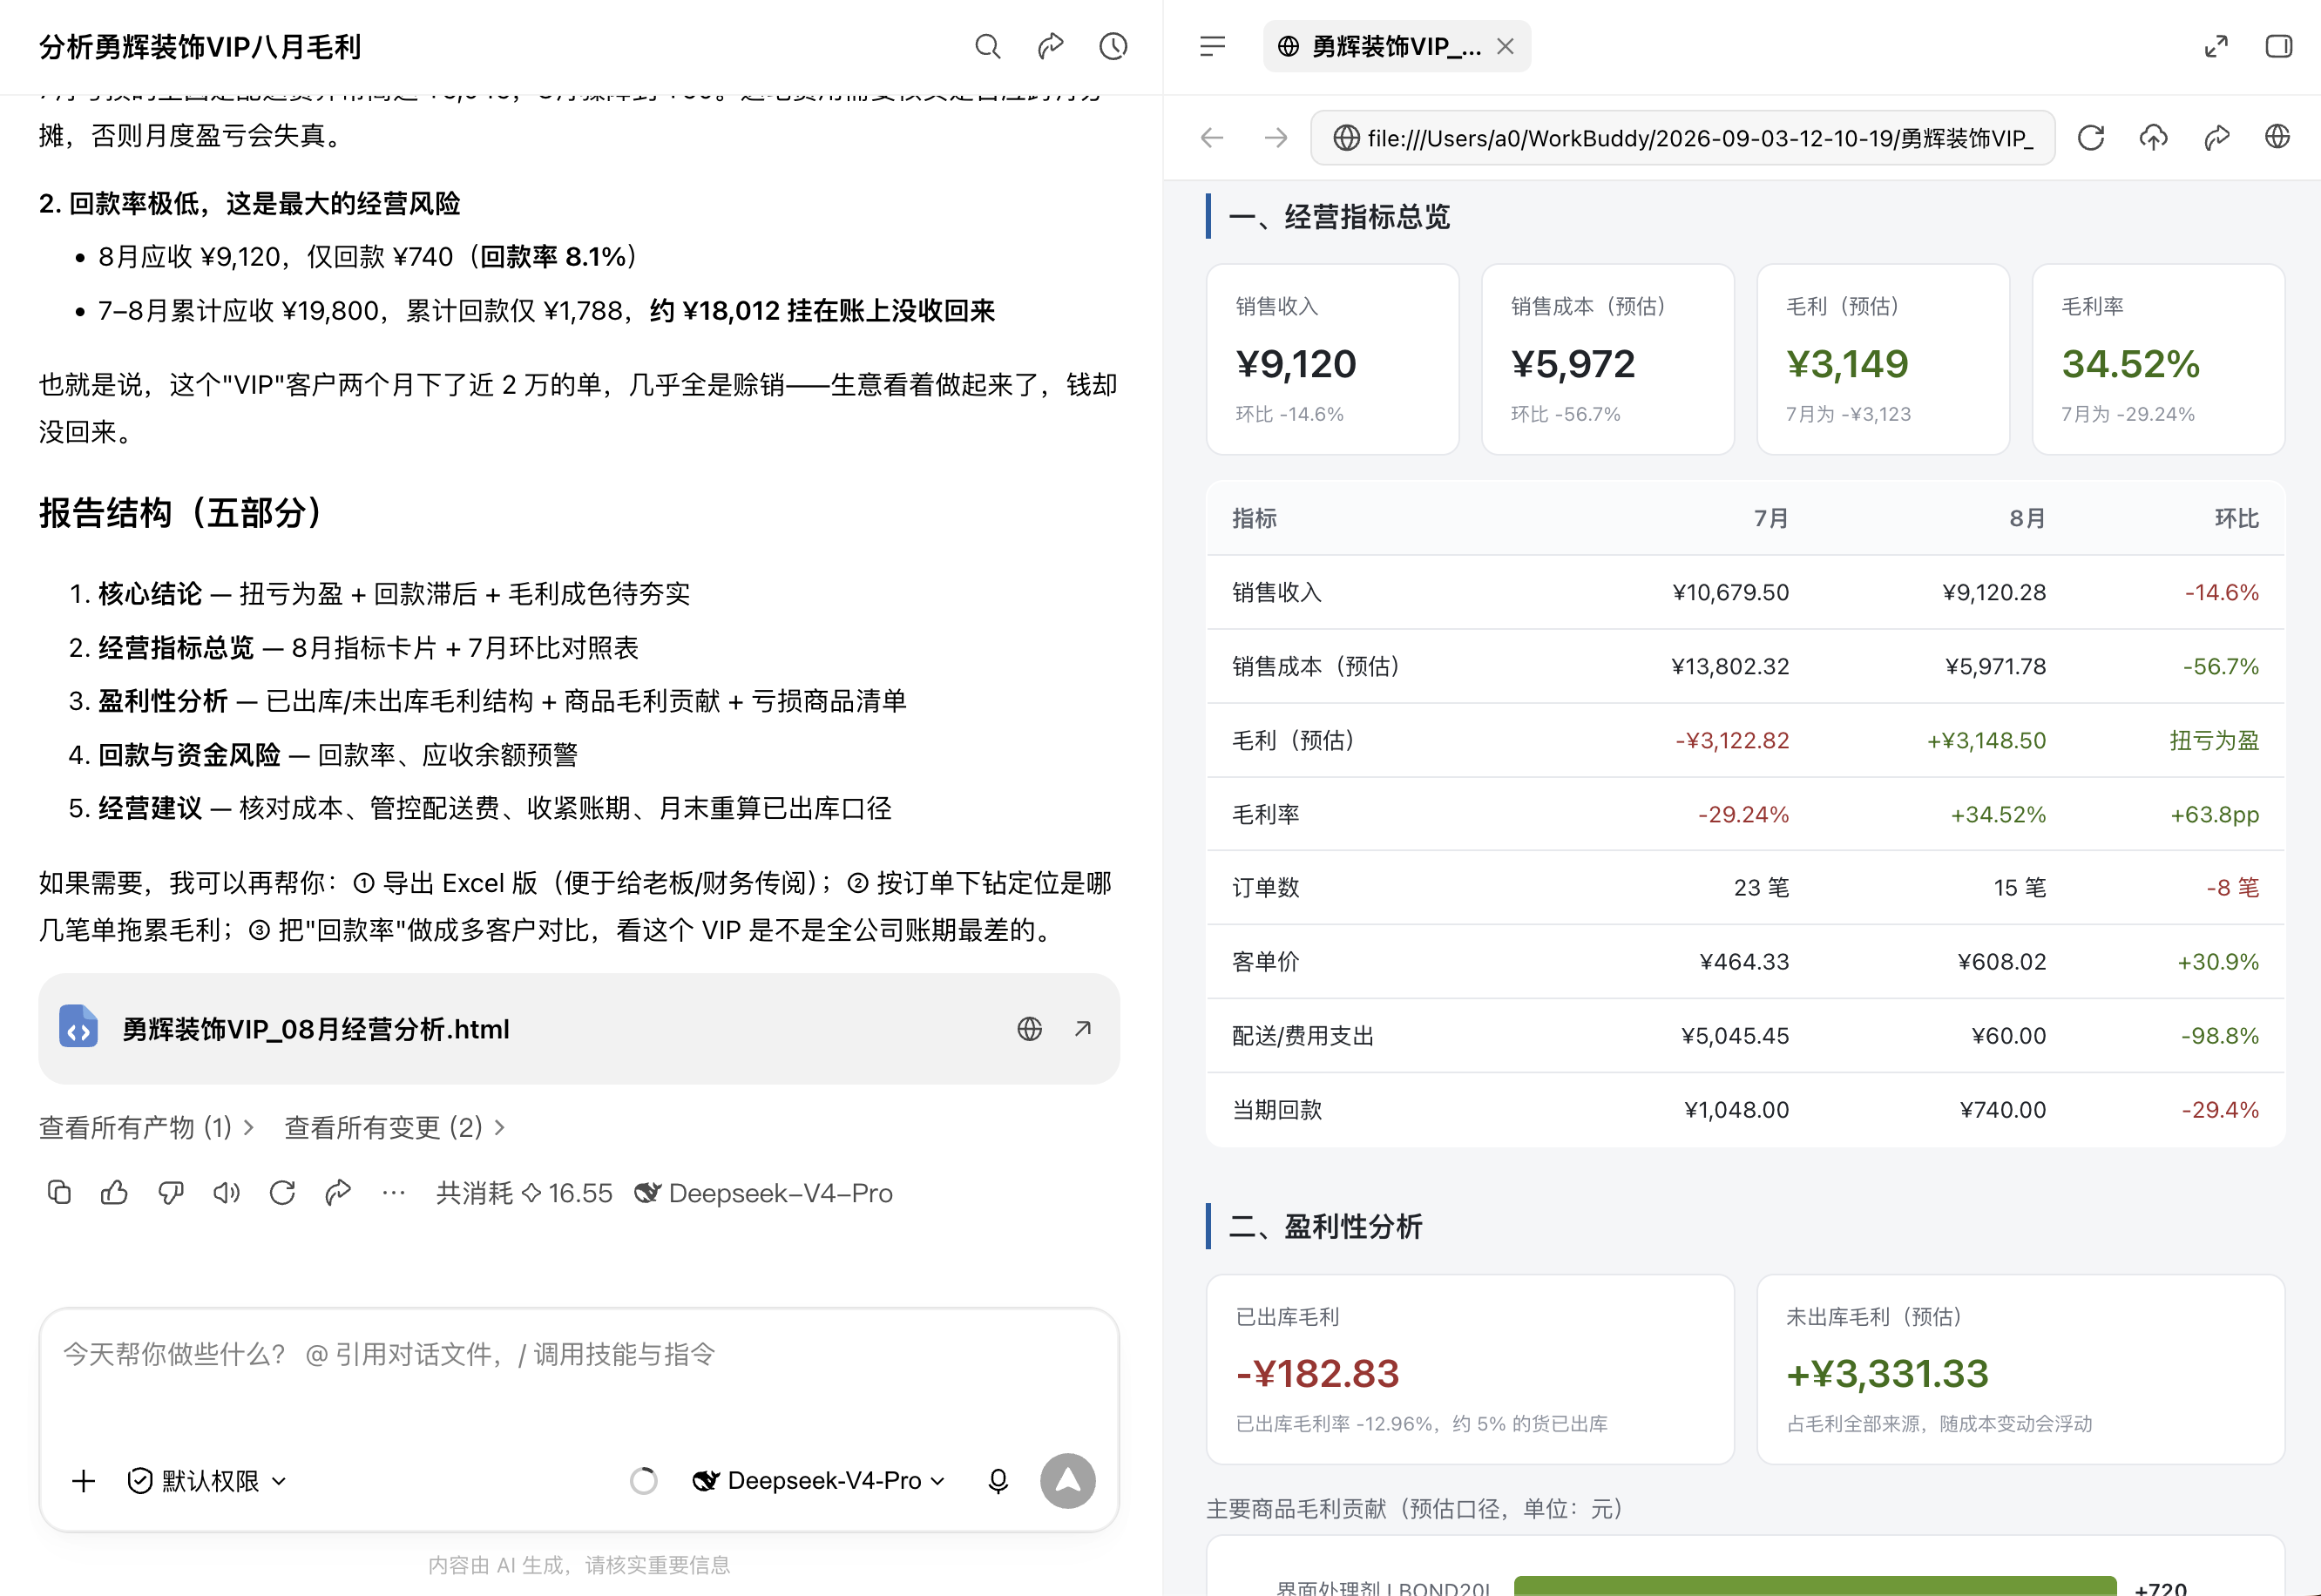Open preview in external browser globe icon
The height and width of the screenshot is (1596, 2321).
coord(2277,137)
